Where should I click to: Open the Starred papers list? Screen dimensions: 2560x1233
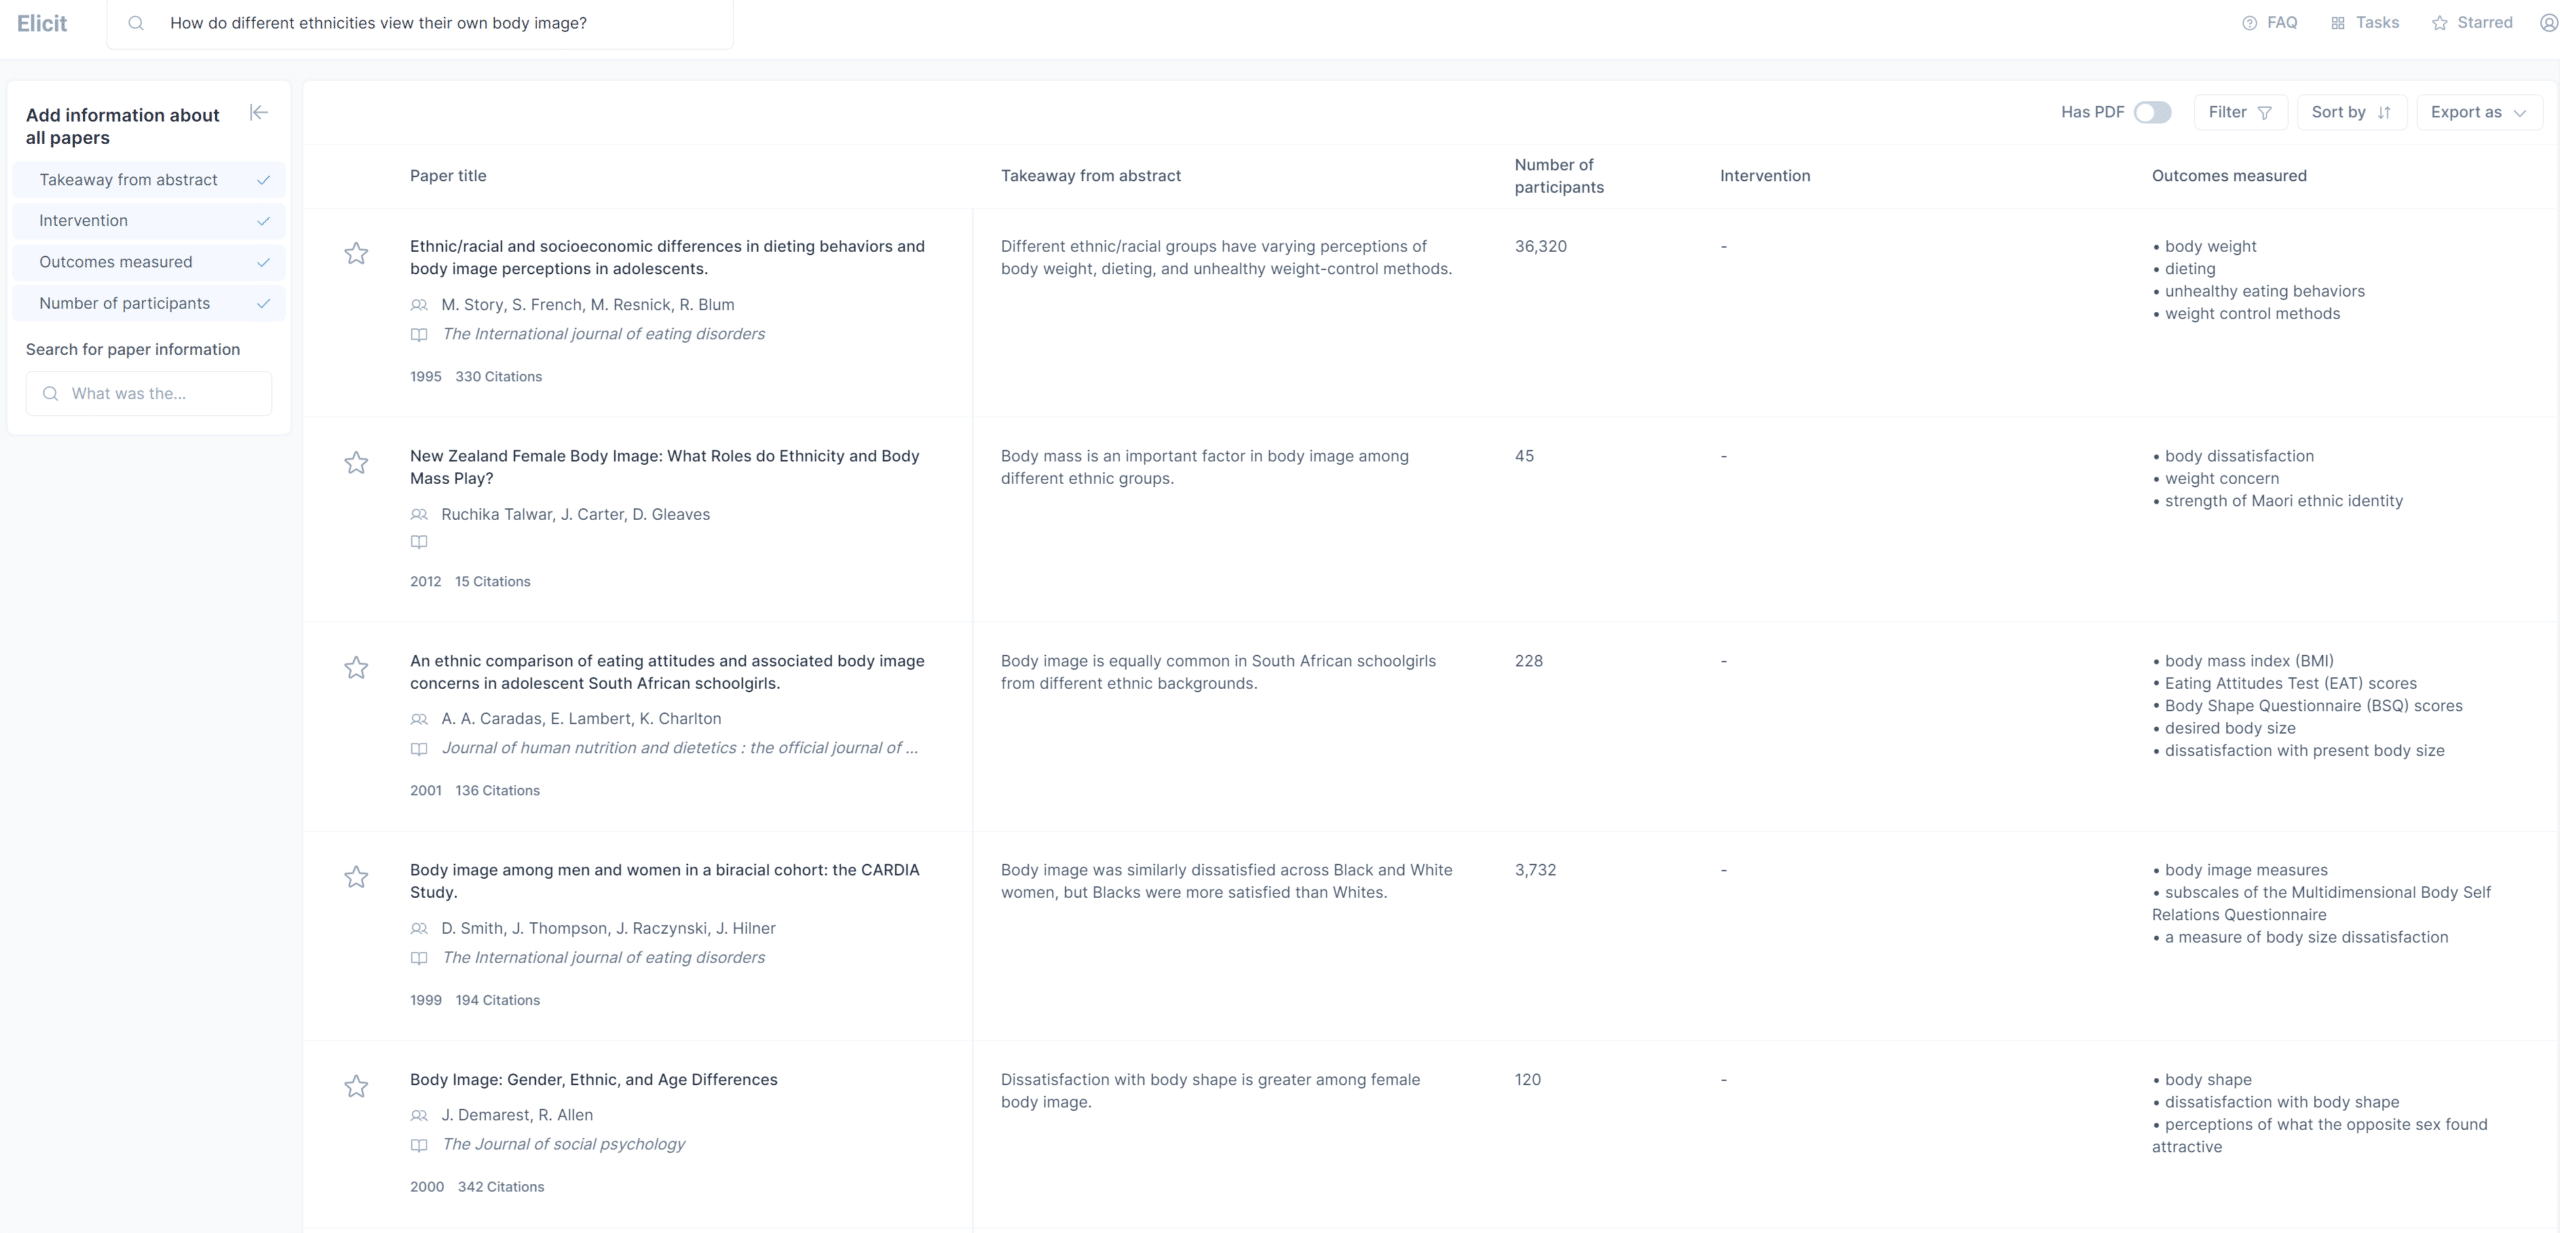pos(2472,22)
